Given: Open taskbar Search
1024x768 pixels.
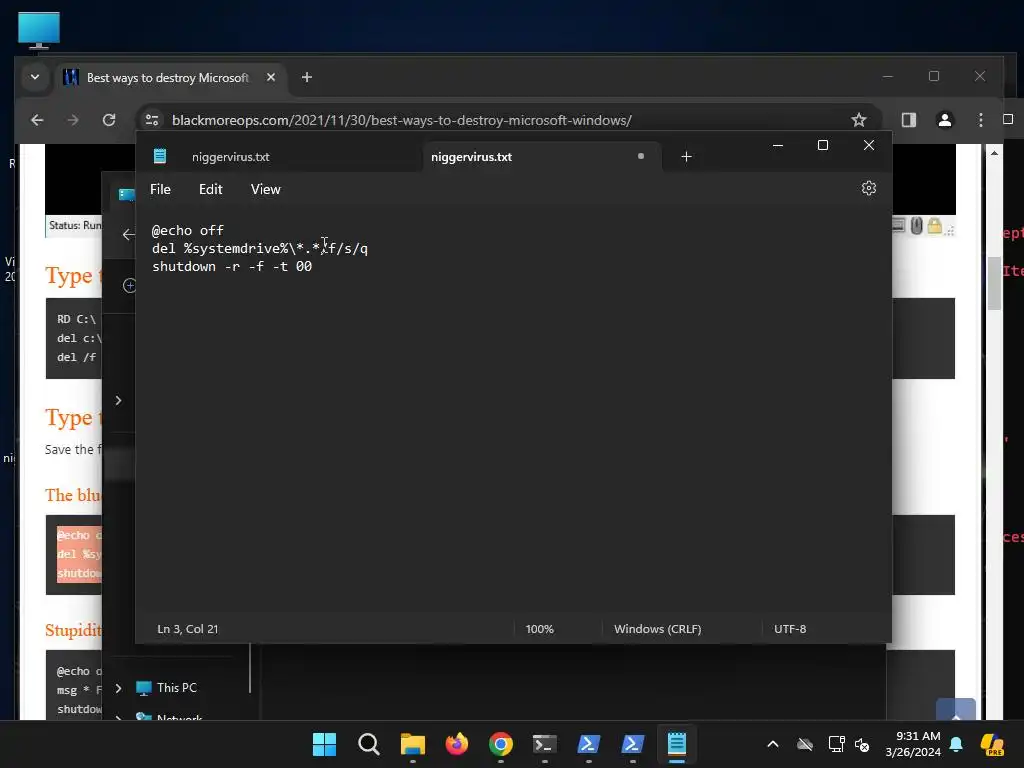Looking at the screenshot, I should pyautogui.click(x=368, y=744).
